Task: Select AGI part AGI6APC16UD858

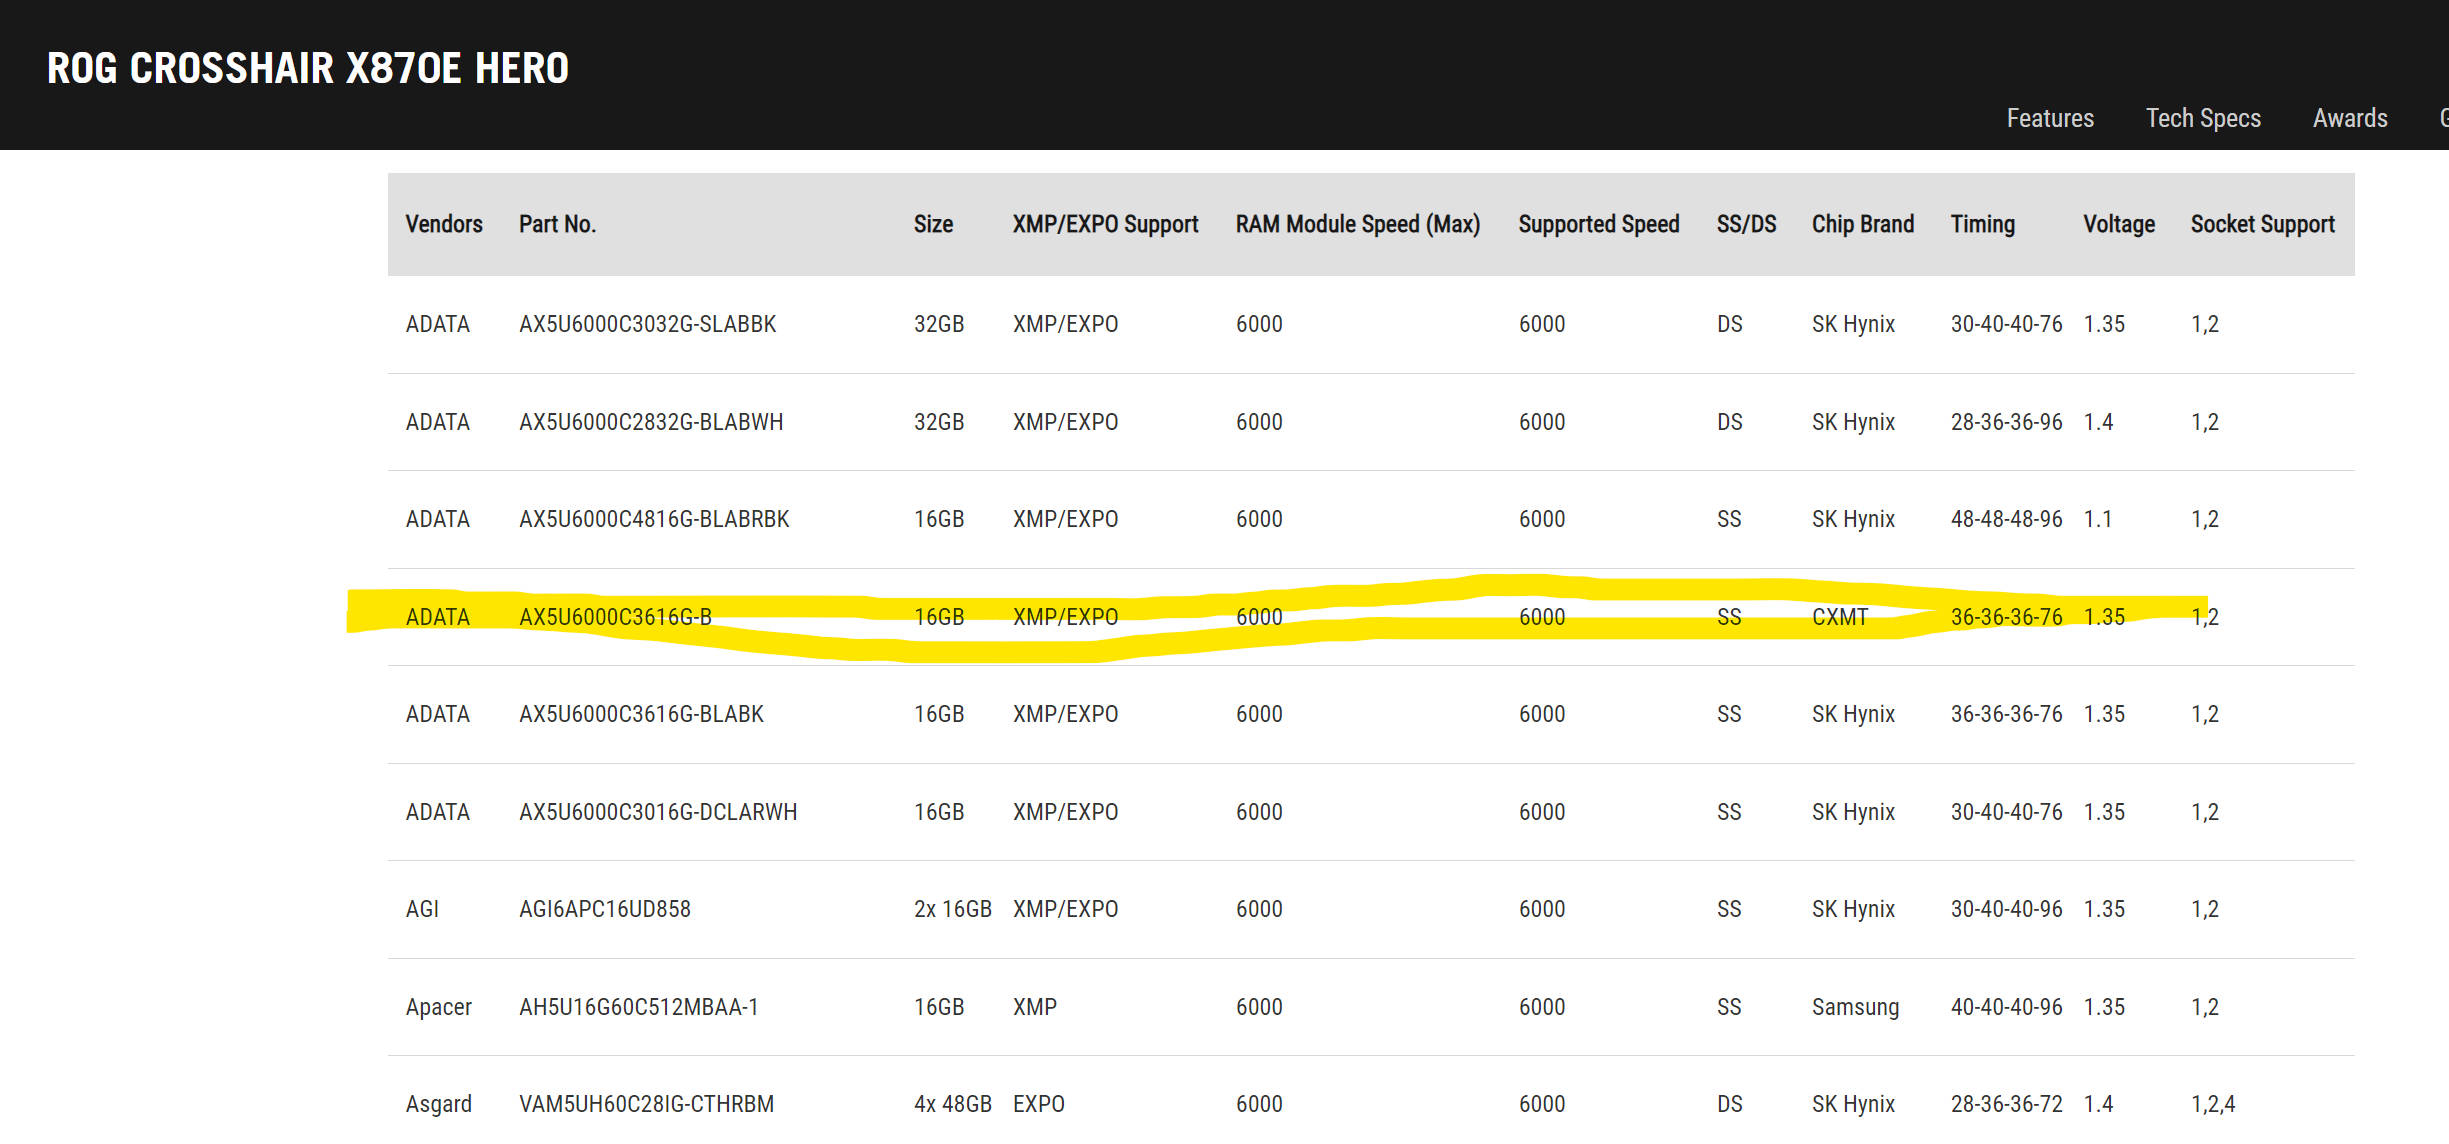Action: coord(604,909)
